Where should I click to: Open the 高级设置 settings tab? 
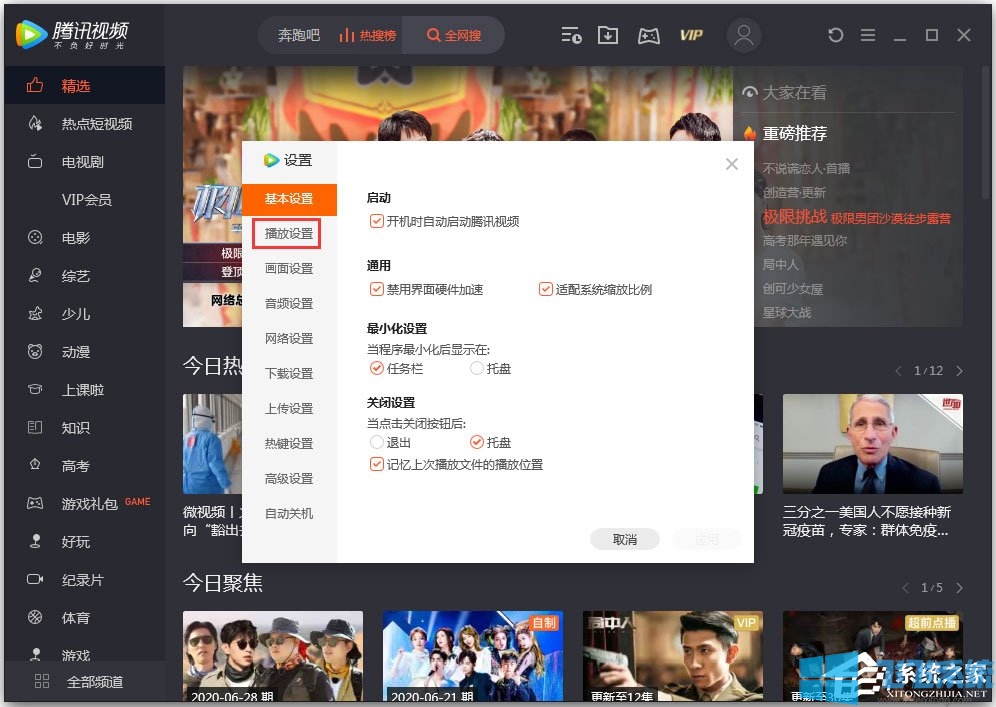pos(288,478)
